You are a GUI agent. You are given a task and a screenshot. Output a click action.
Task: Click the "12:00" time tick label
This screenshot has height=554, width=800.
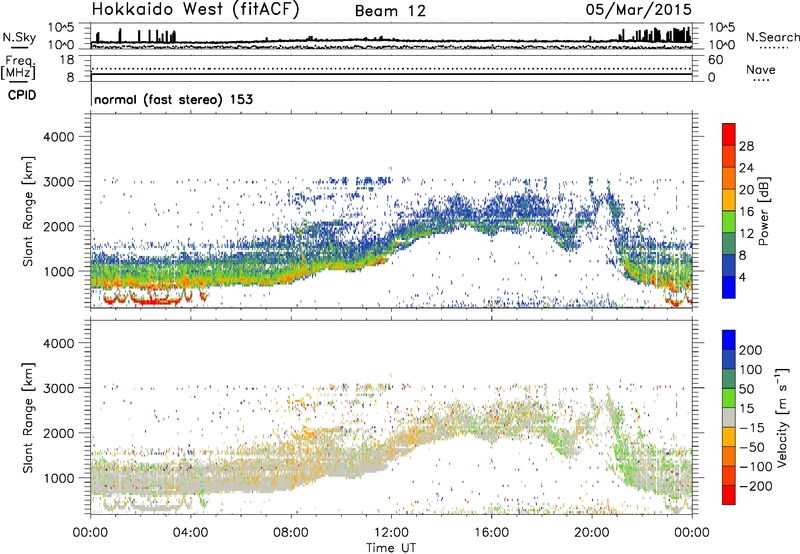(x=391, y=533)
